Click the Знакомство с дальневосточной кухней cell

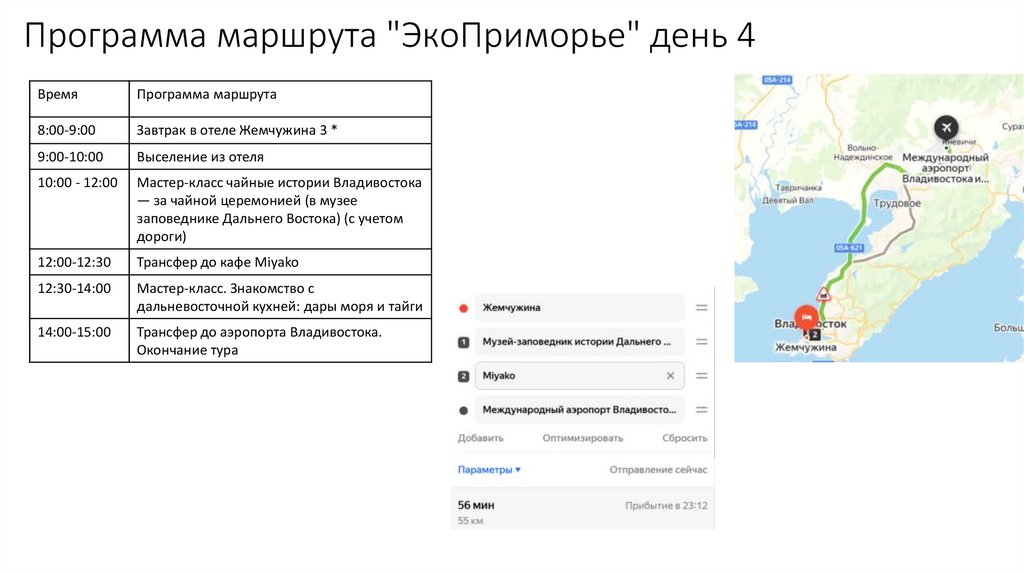(280, 297)
